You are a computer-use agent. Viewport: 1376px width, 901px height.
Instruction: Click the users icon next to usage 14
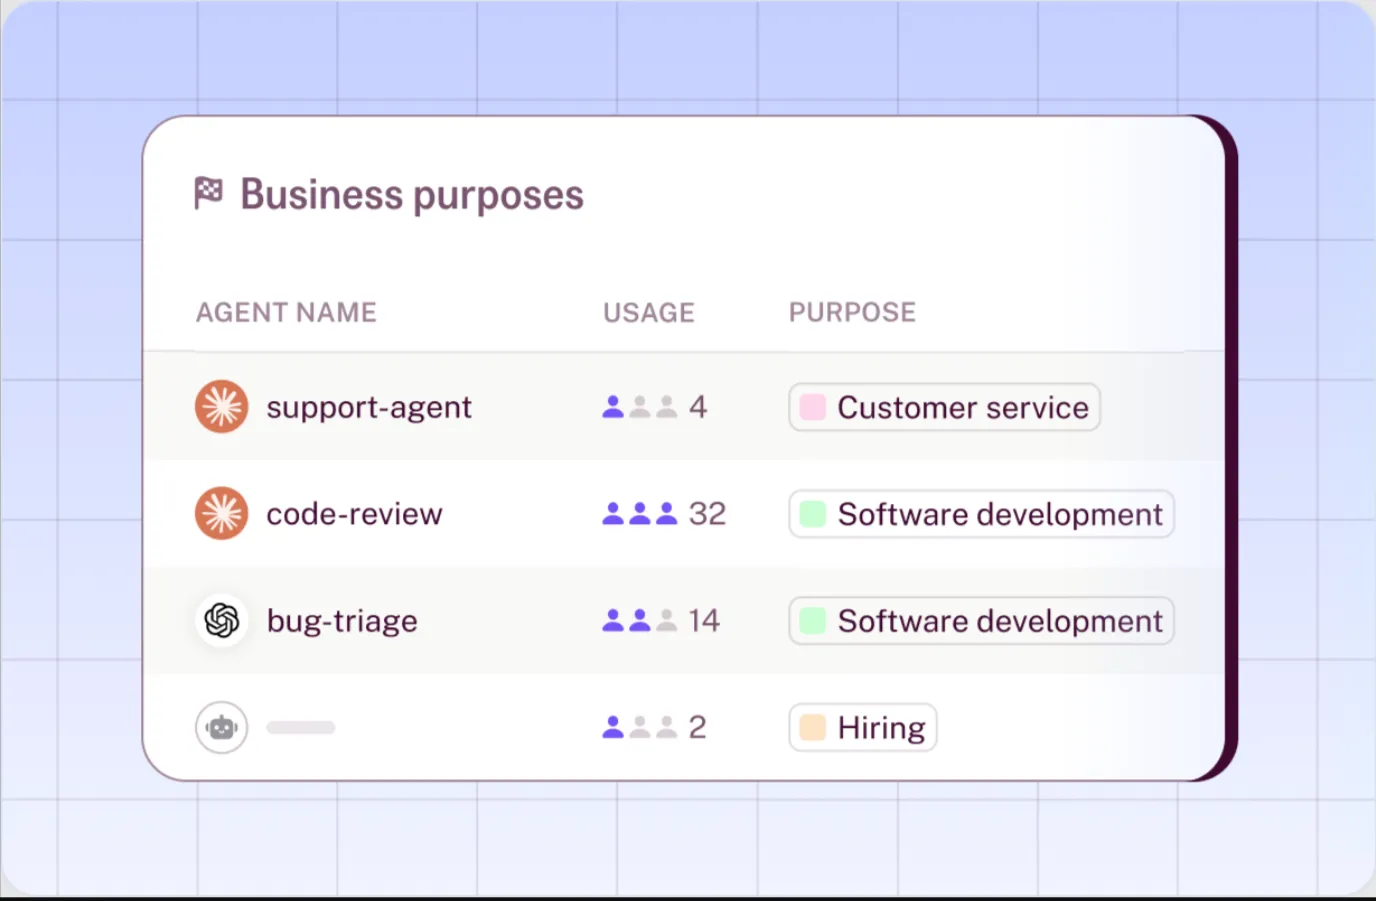(x=640, y=621)
